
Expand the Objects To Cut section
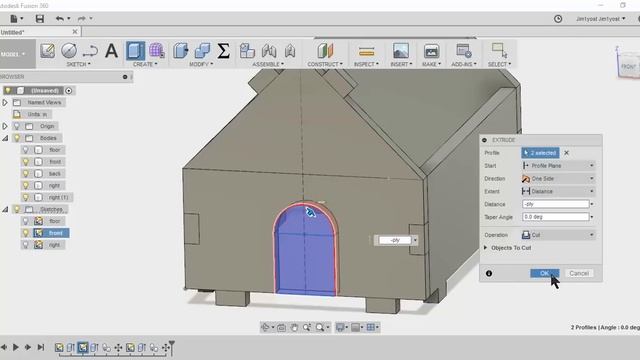485,248
